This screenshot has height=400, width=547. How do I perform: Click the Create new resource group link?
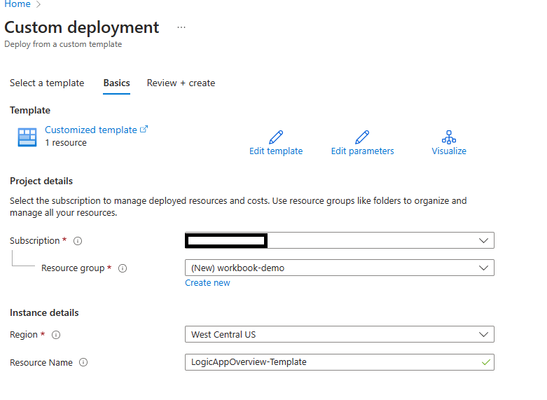(207, 283)
